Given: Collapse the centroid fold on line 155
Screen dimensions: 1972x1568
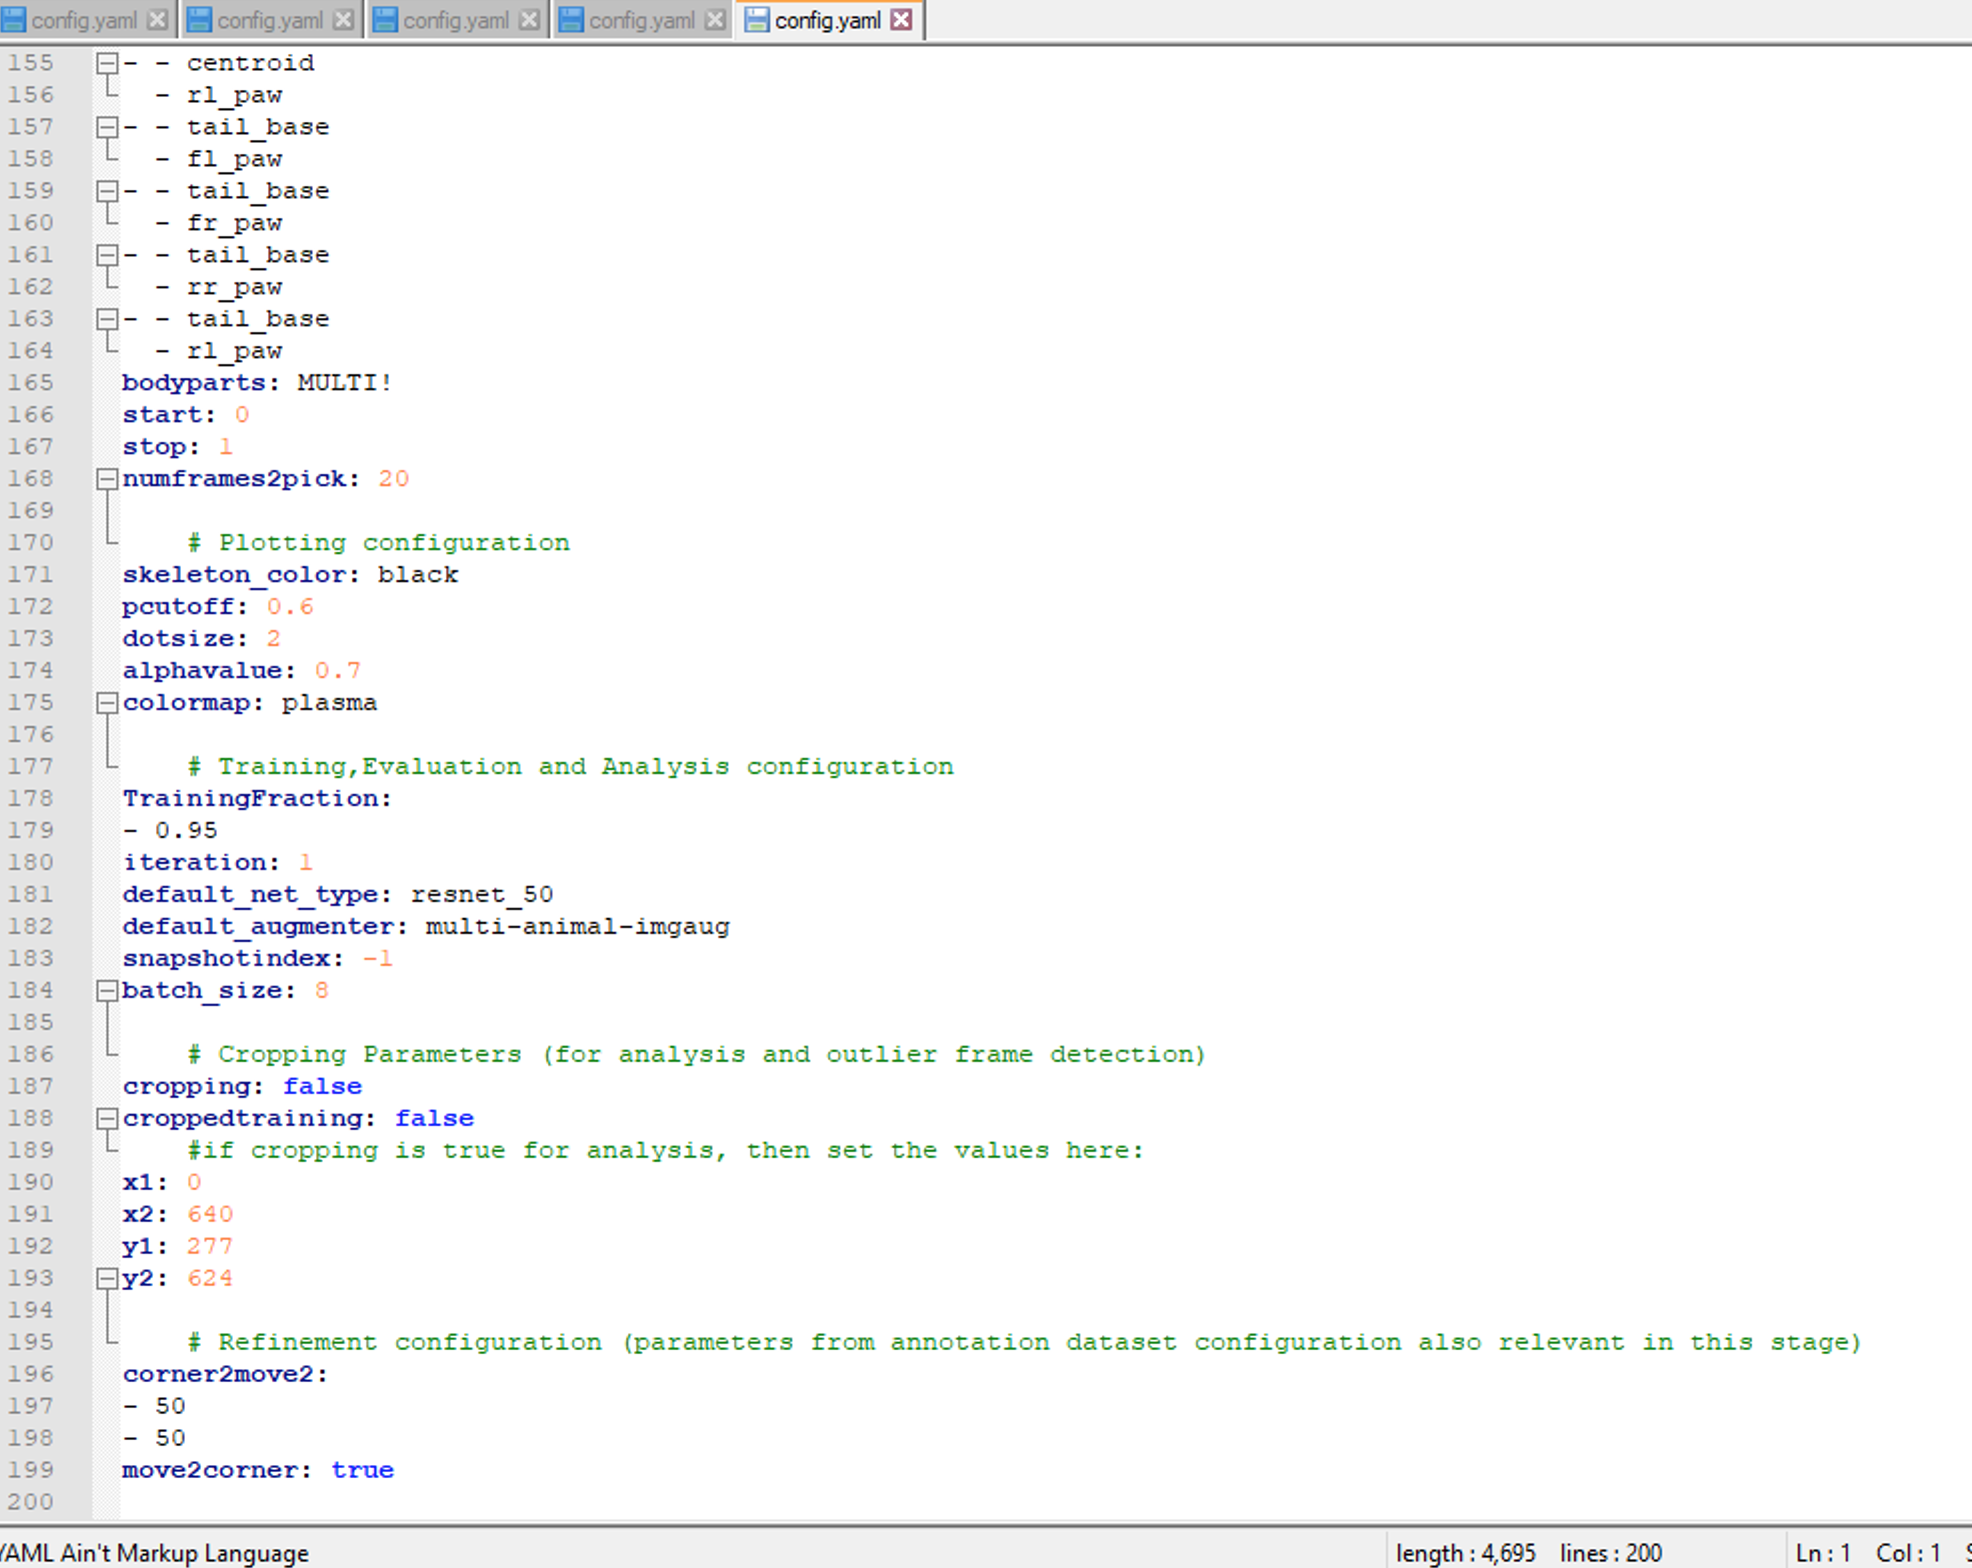Looking at the screenshot, I should 105,62.
